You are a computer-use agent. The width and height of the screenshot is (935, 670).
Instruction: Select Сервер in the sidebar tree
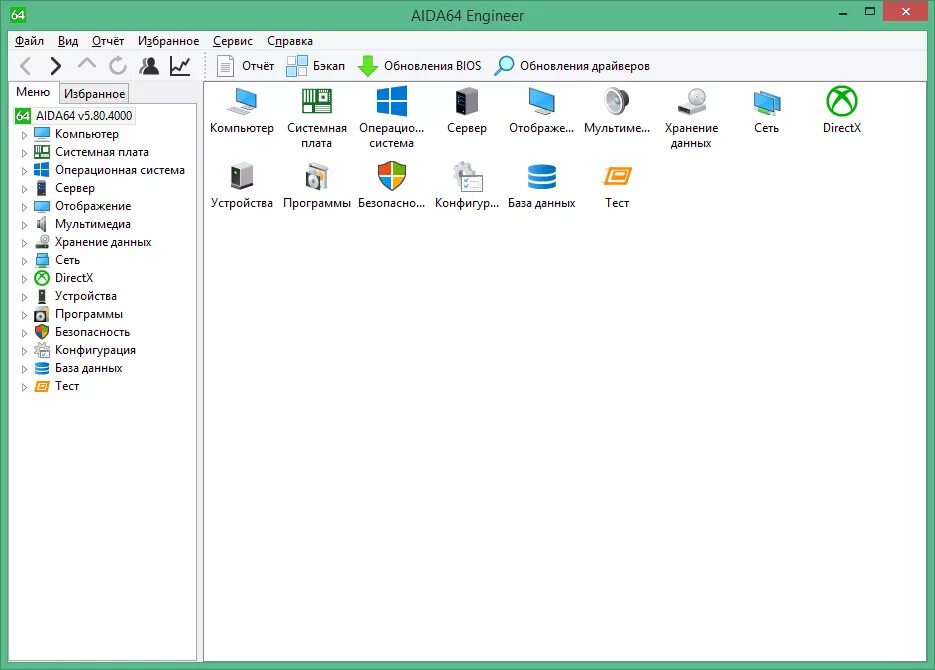pos(64,188)
